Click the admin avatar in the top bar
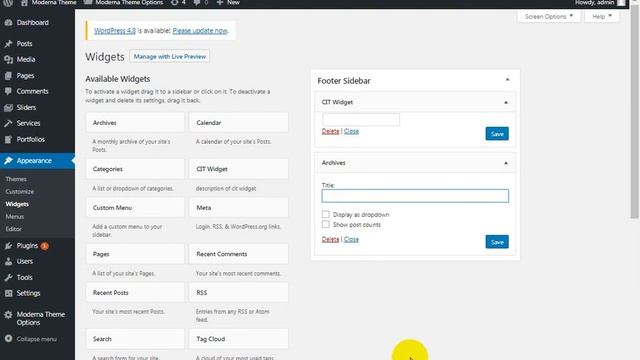 coord(621,3)
